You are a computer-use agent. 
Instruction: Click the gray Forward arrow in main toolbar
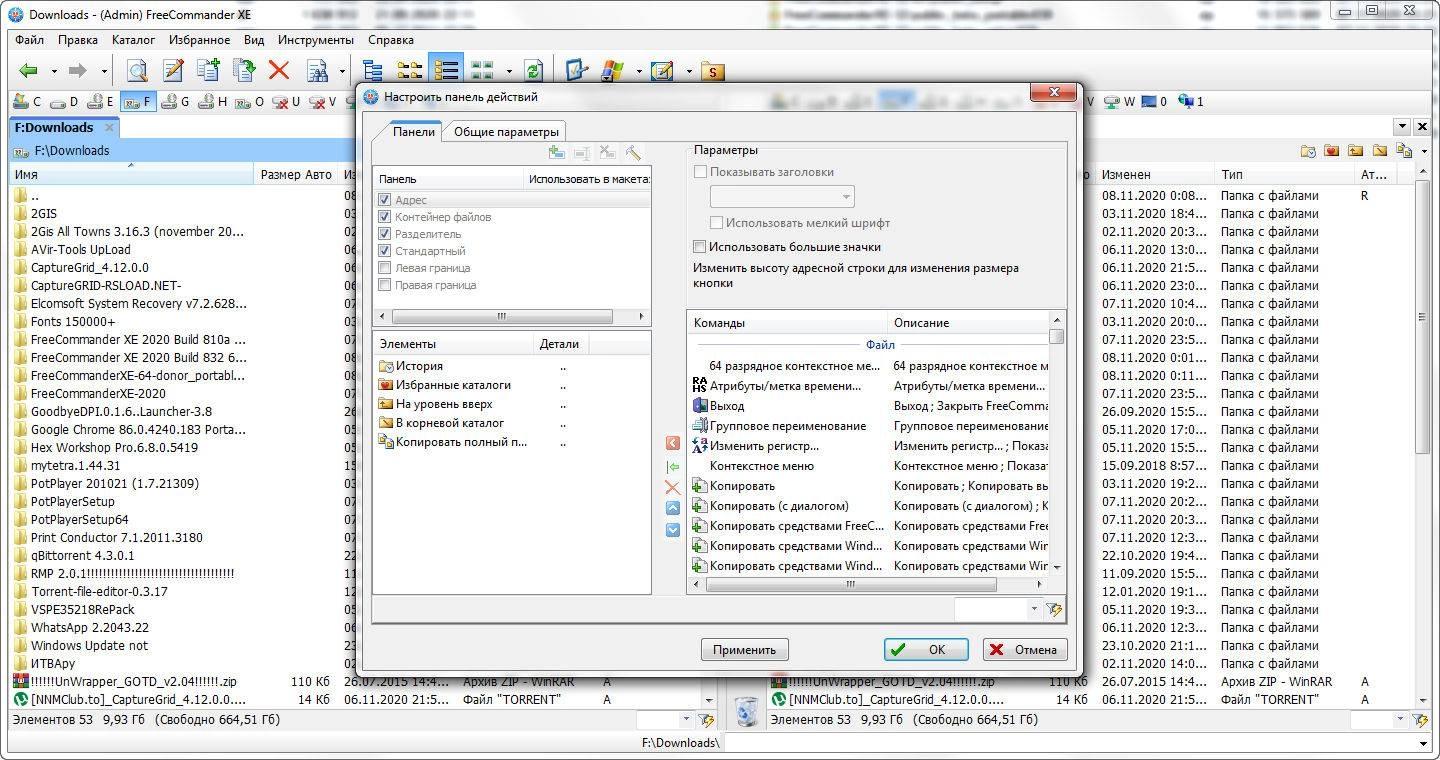coord(77,70)
